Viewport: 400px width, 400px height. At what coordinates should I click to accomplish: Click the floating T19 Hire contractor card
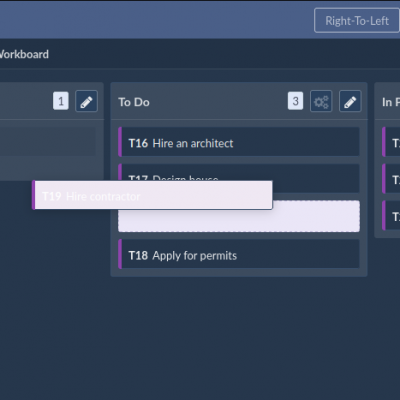(152, 195)
